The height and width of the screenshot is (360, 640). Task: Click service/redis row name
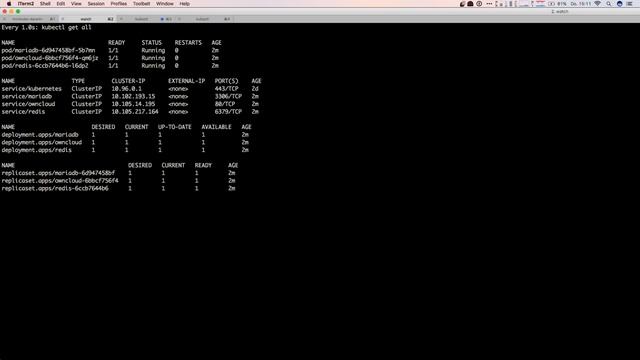tap(23, 111)
